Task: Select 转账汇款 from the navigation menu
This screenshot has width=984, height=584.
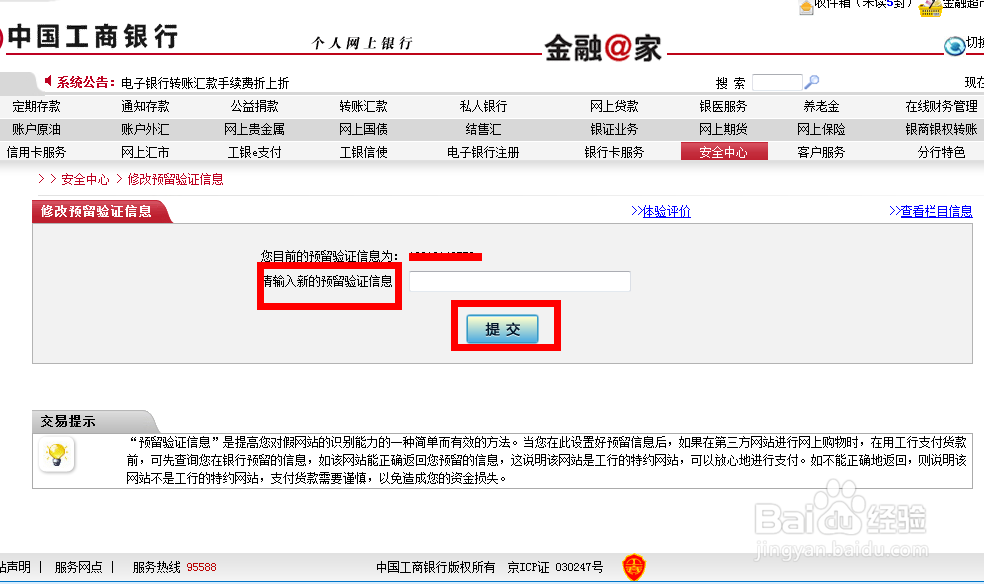Action: click(x=364, y=105)
